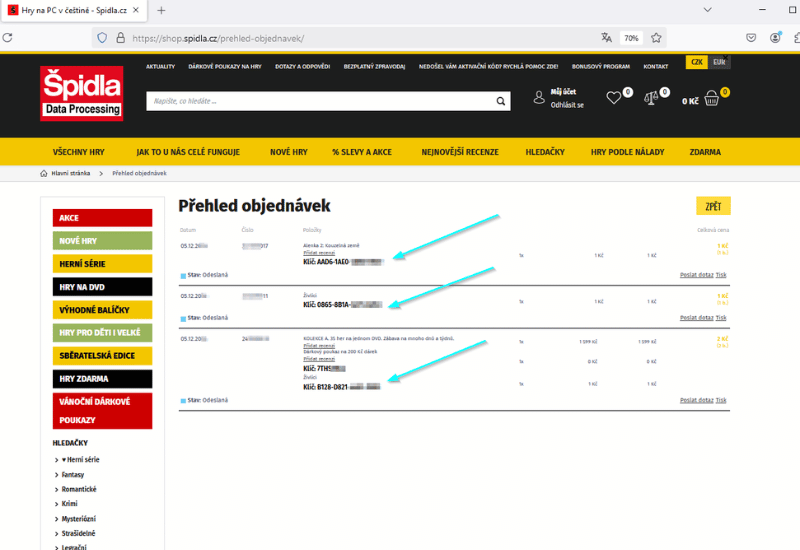Open shopping basket icon

712,98
